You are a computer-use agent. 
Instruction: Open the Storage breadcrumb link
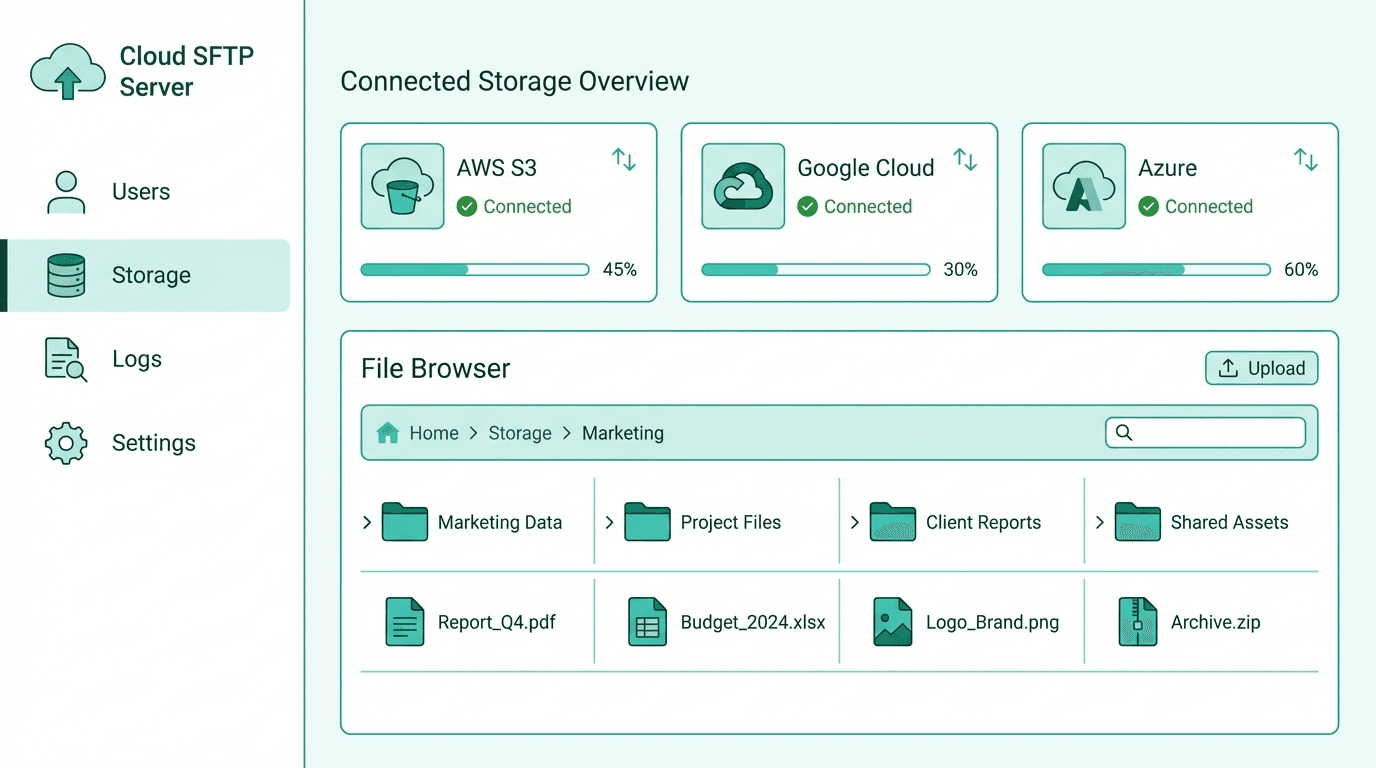click(520, 432)
